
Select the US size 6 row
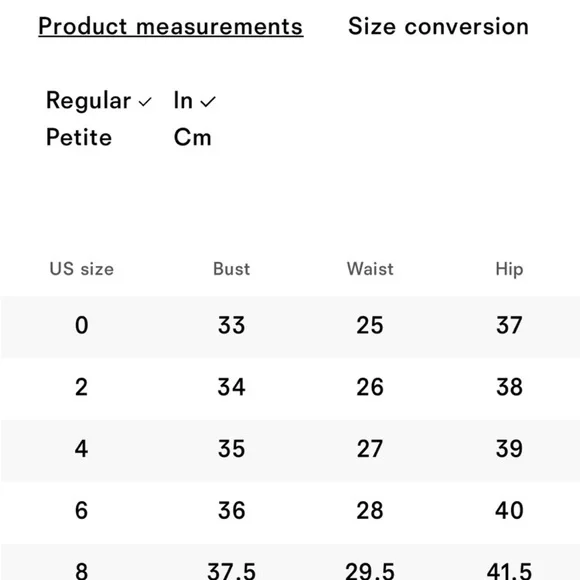pyautogui.click(x=290, y=512)
